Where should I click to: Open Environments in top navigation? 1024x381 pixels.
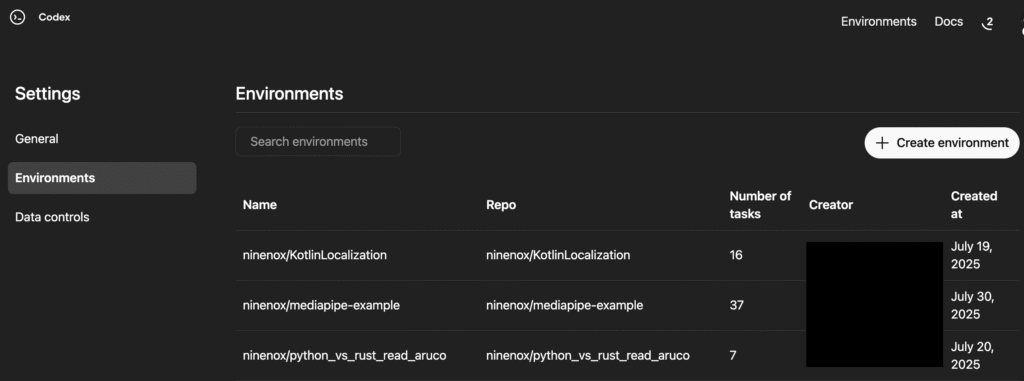[x=878, y=22]
